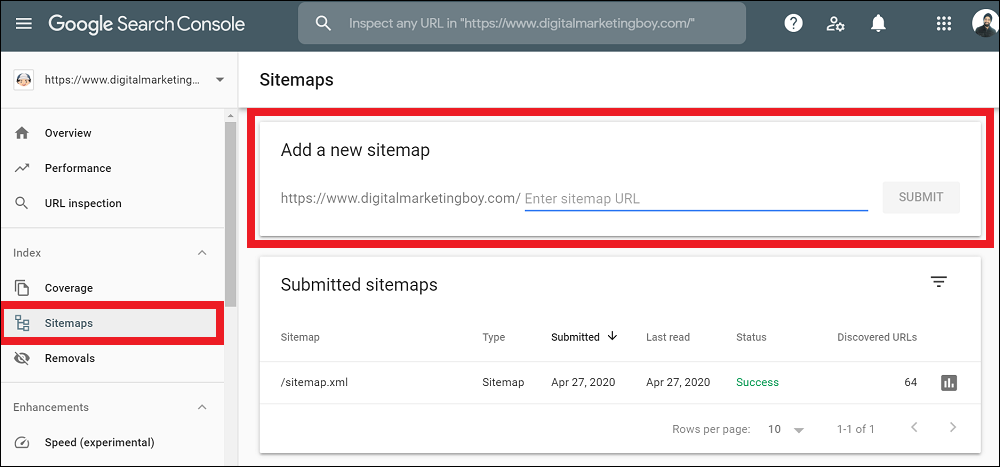Viewport: 1000px width, 467px height.
Task: Click the search magnifier icon in URL bar
Action: pos(324,24)
